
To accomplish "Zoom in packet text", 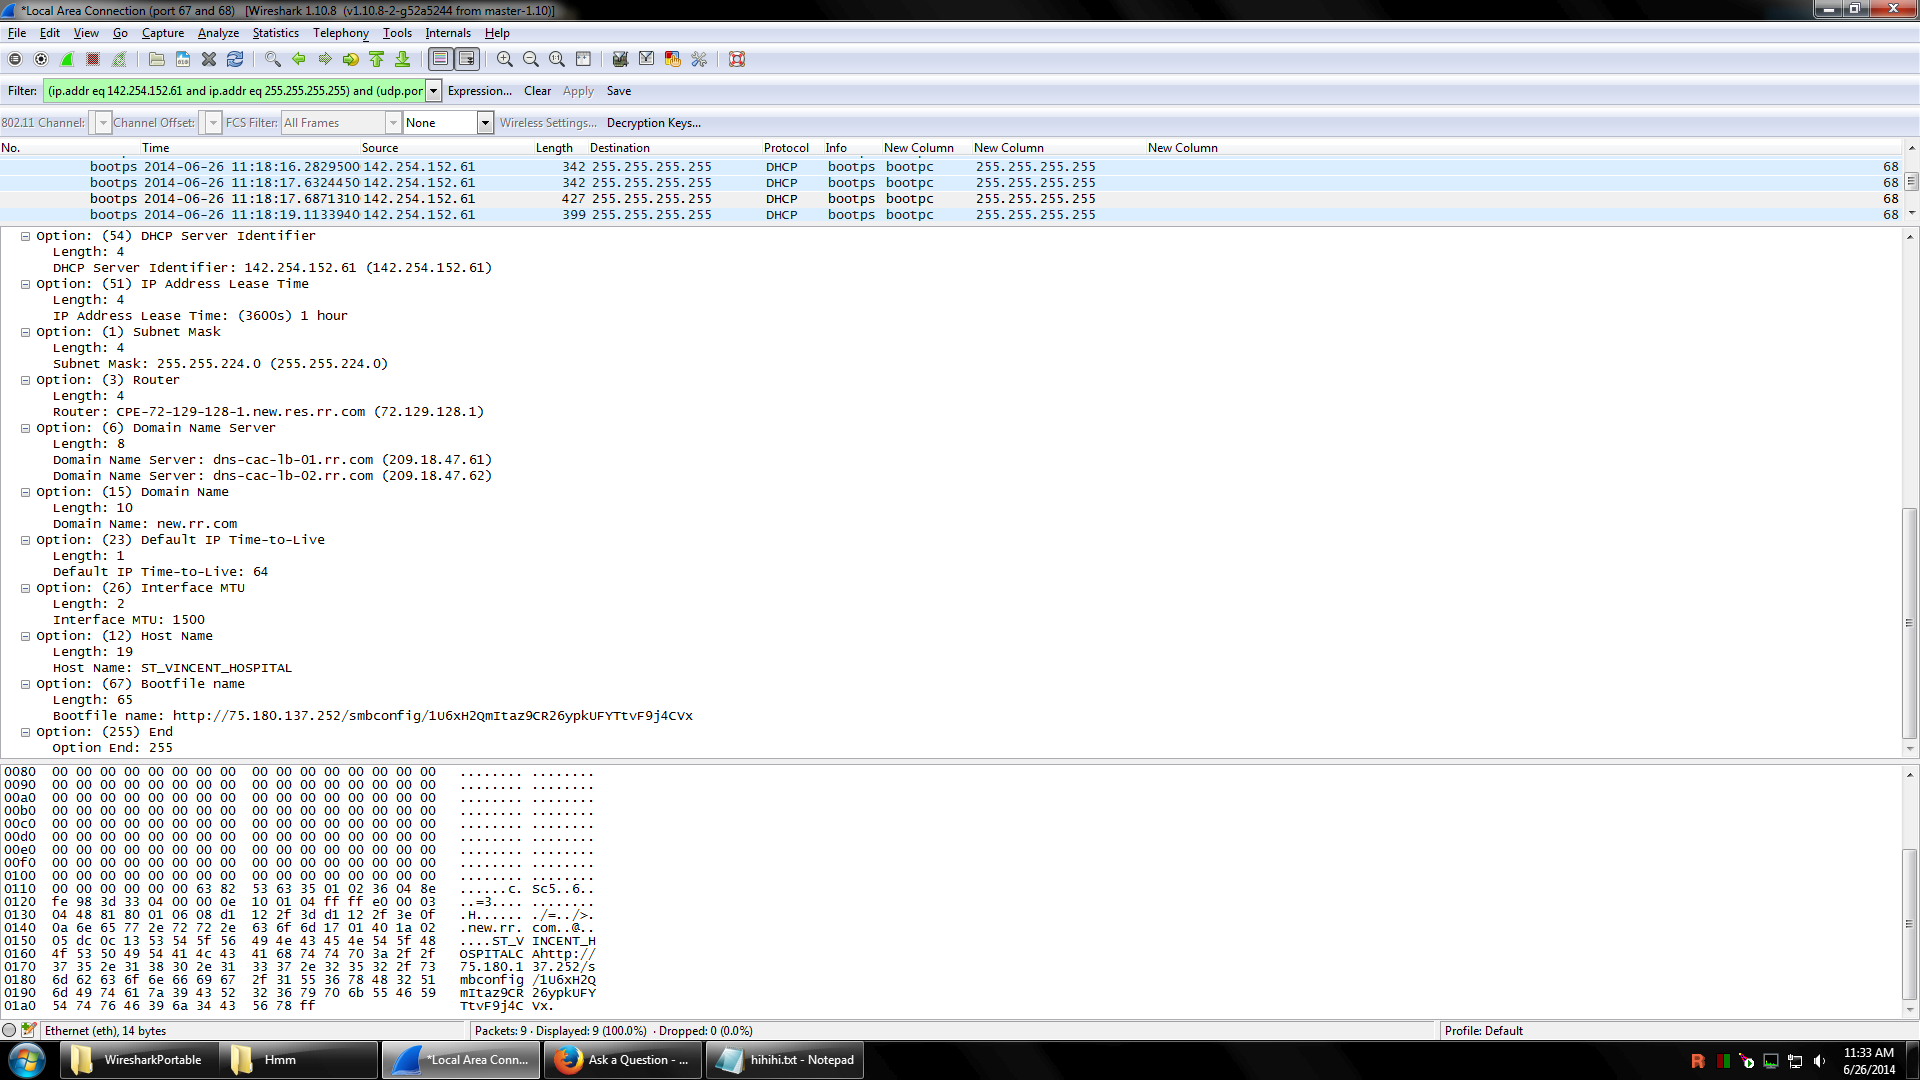I will coord(505,59).
